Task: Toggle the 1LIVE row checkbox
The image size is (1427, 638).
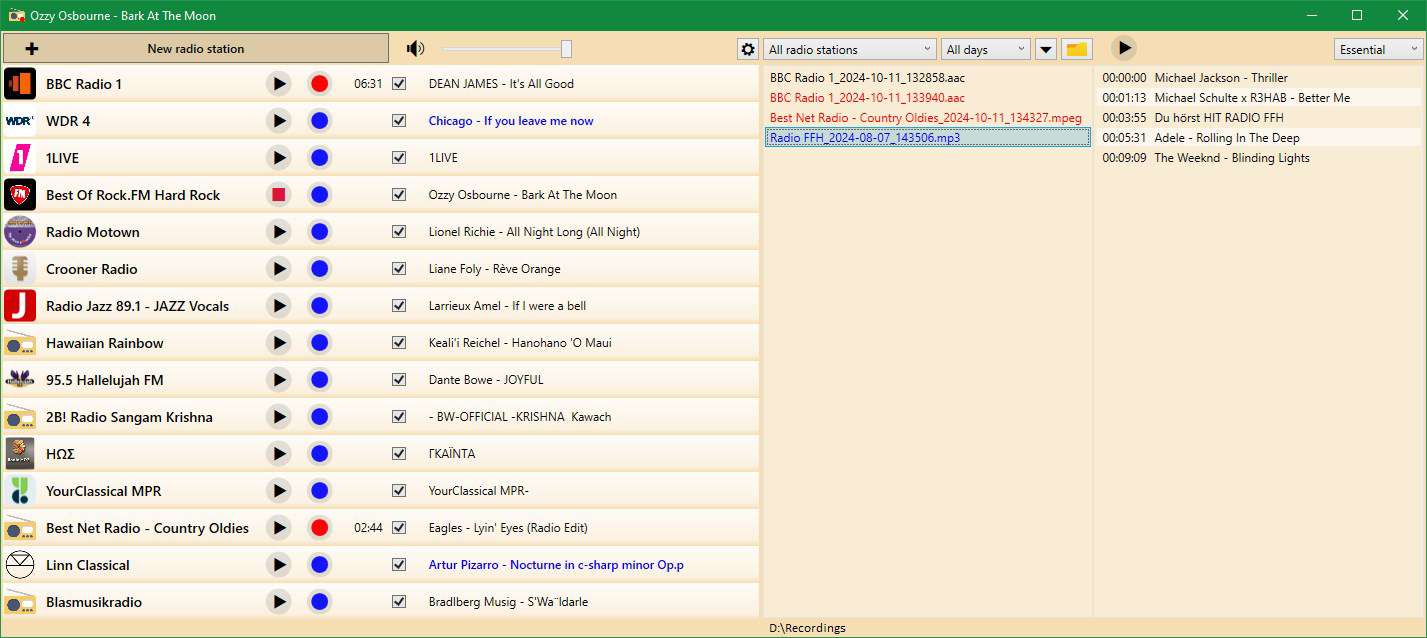Action: [399, 158]
